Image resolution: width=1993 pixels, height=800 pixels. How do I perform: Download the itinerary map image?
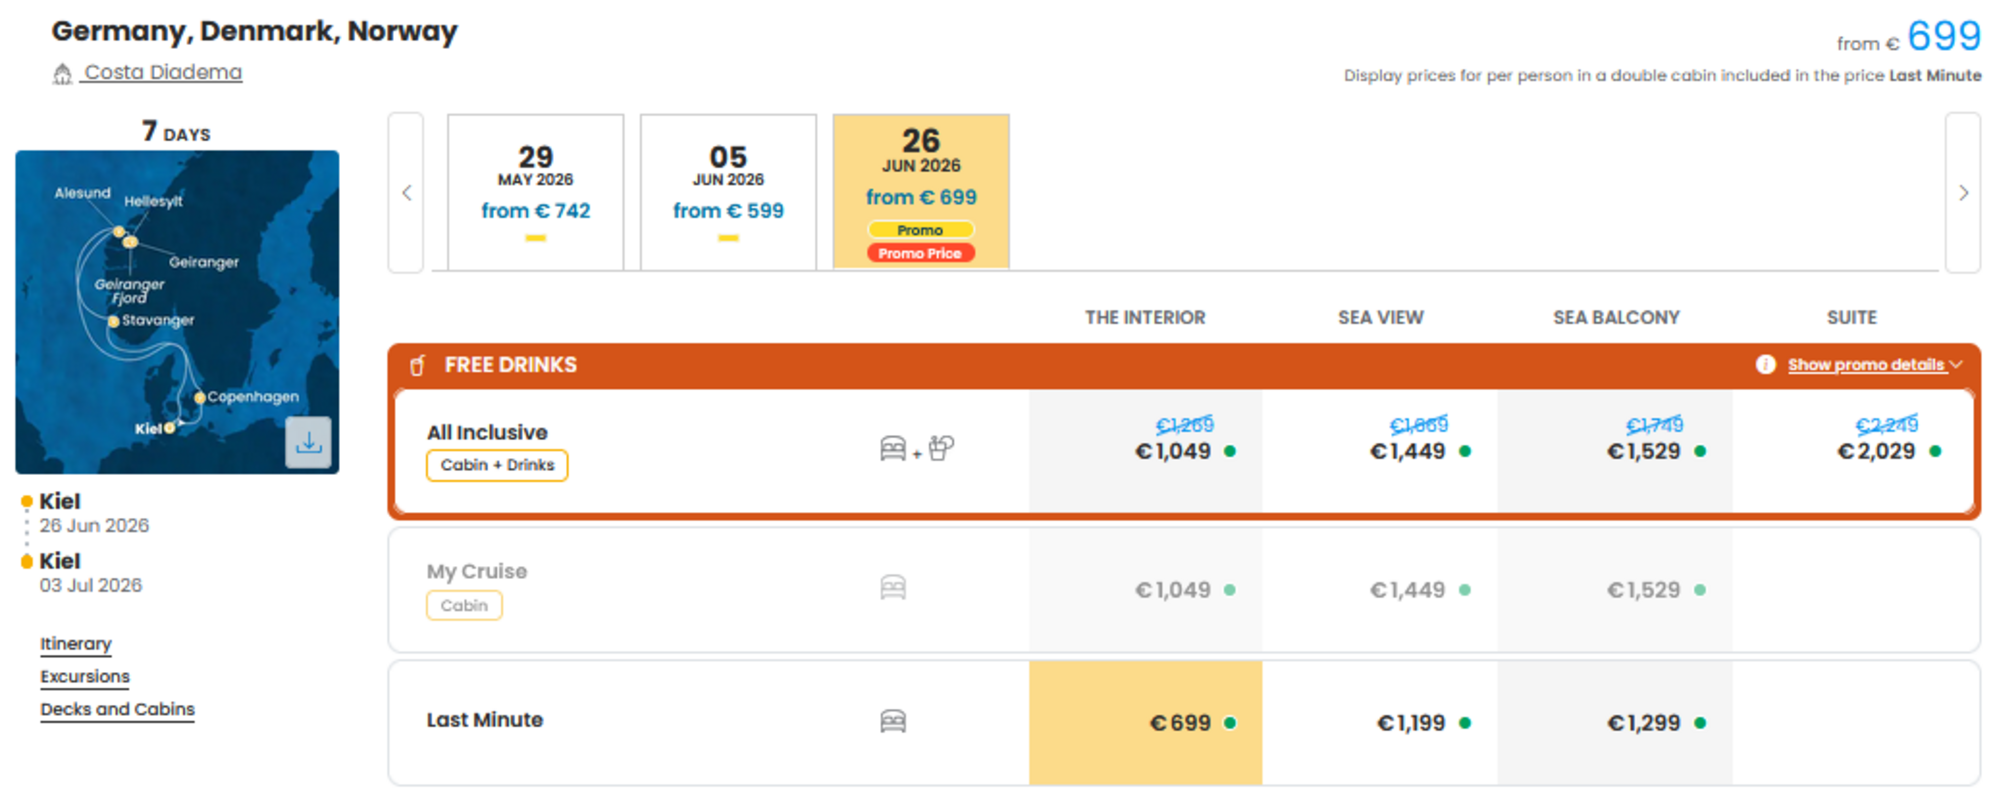pyautogui.click(x=308, y=442)
